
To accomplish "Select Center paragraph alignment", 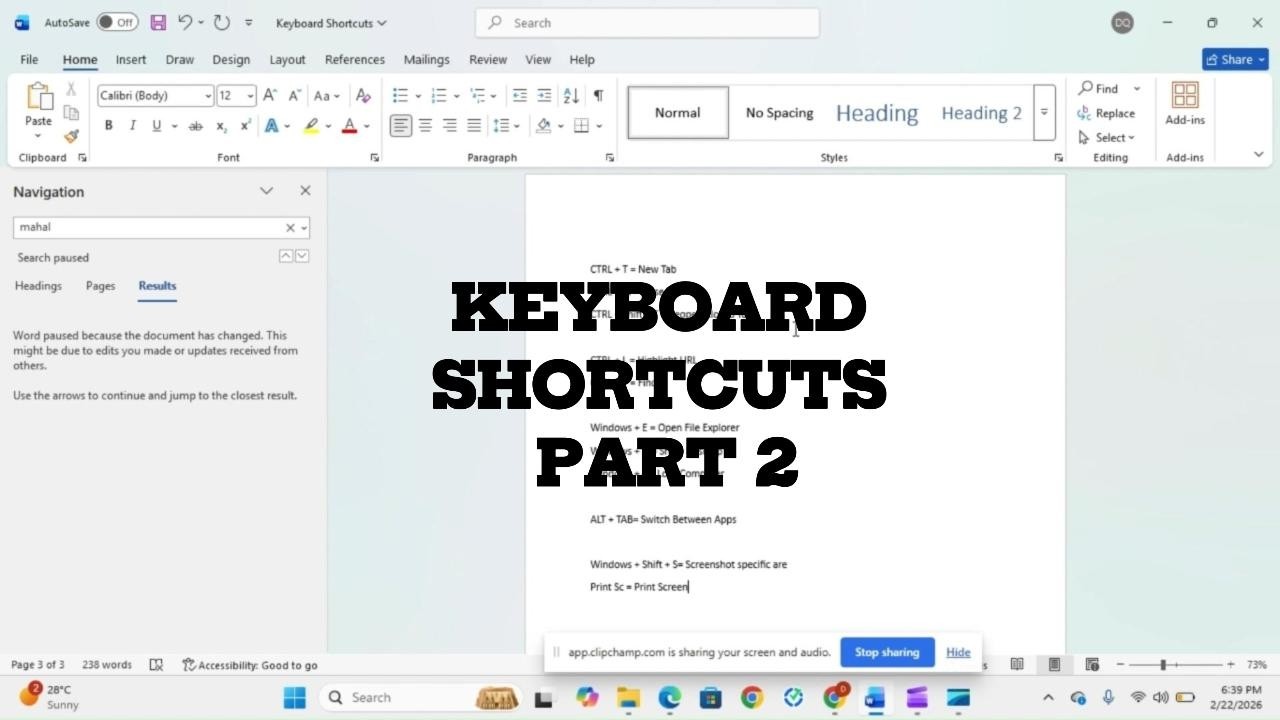I will [x=425, y=125].
